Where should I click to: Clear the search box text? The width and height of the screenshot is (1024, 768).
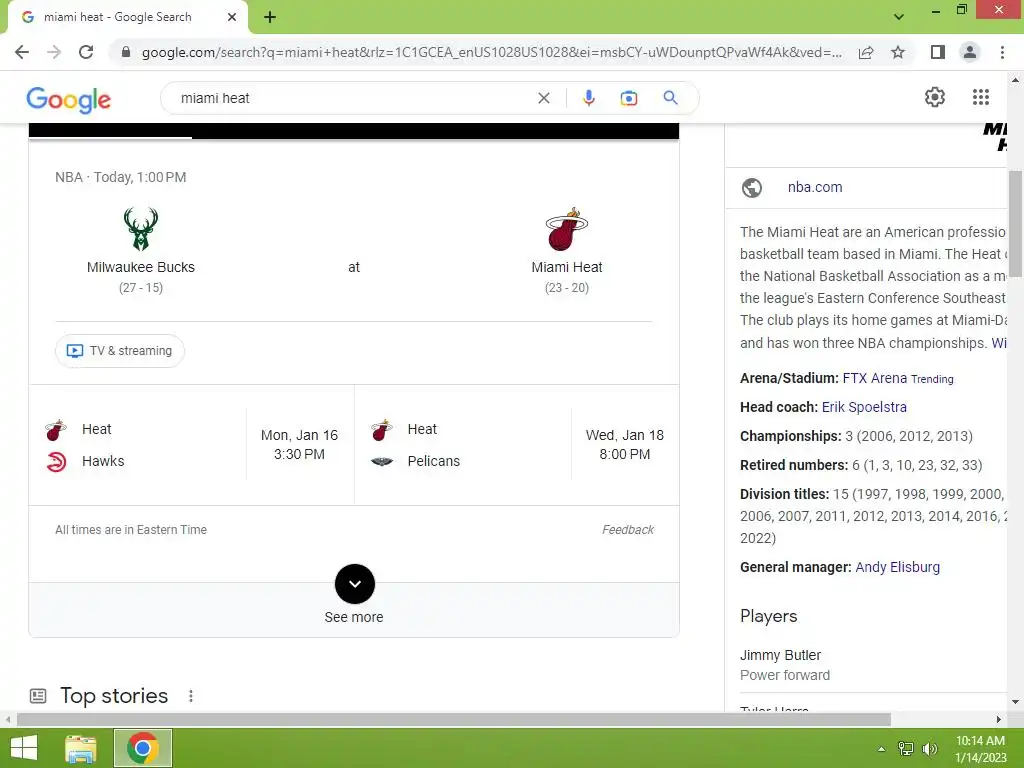543,98
